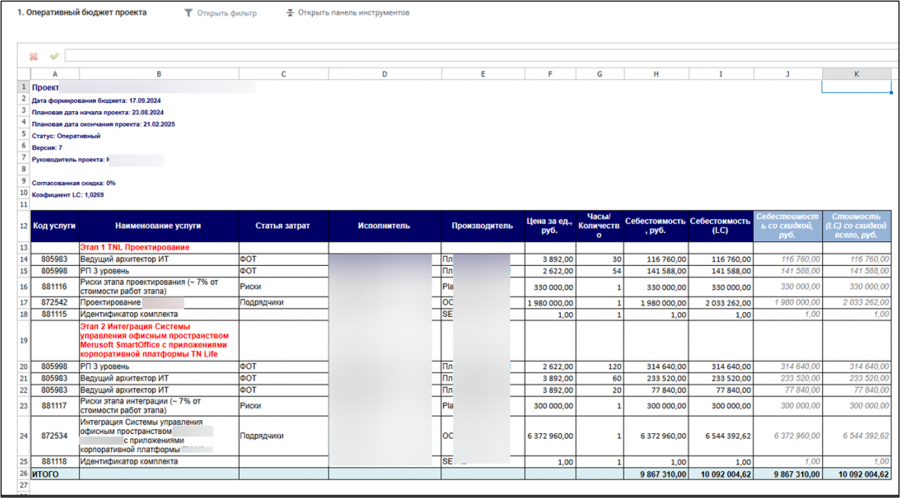Screen dimensions: 900x498
Task: Click 'Наименование услуги' header cell
Action: [158, 225]
